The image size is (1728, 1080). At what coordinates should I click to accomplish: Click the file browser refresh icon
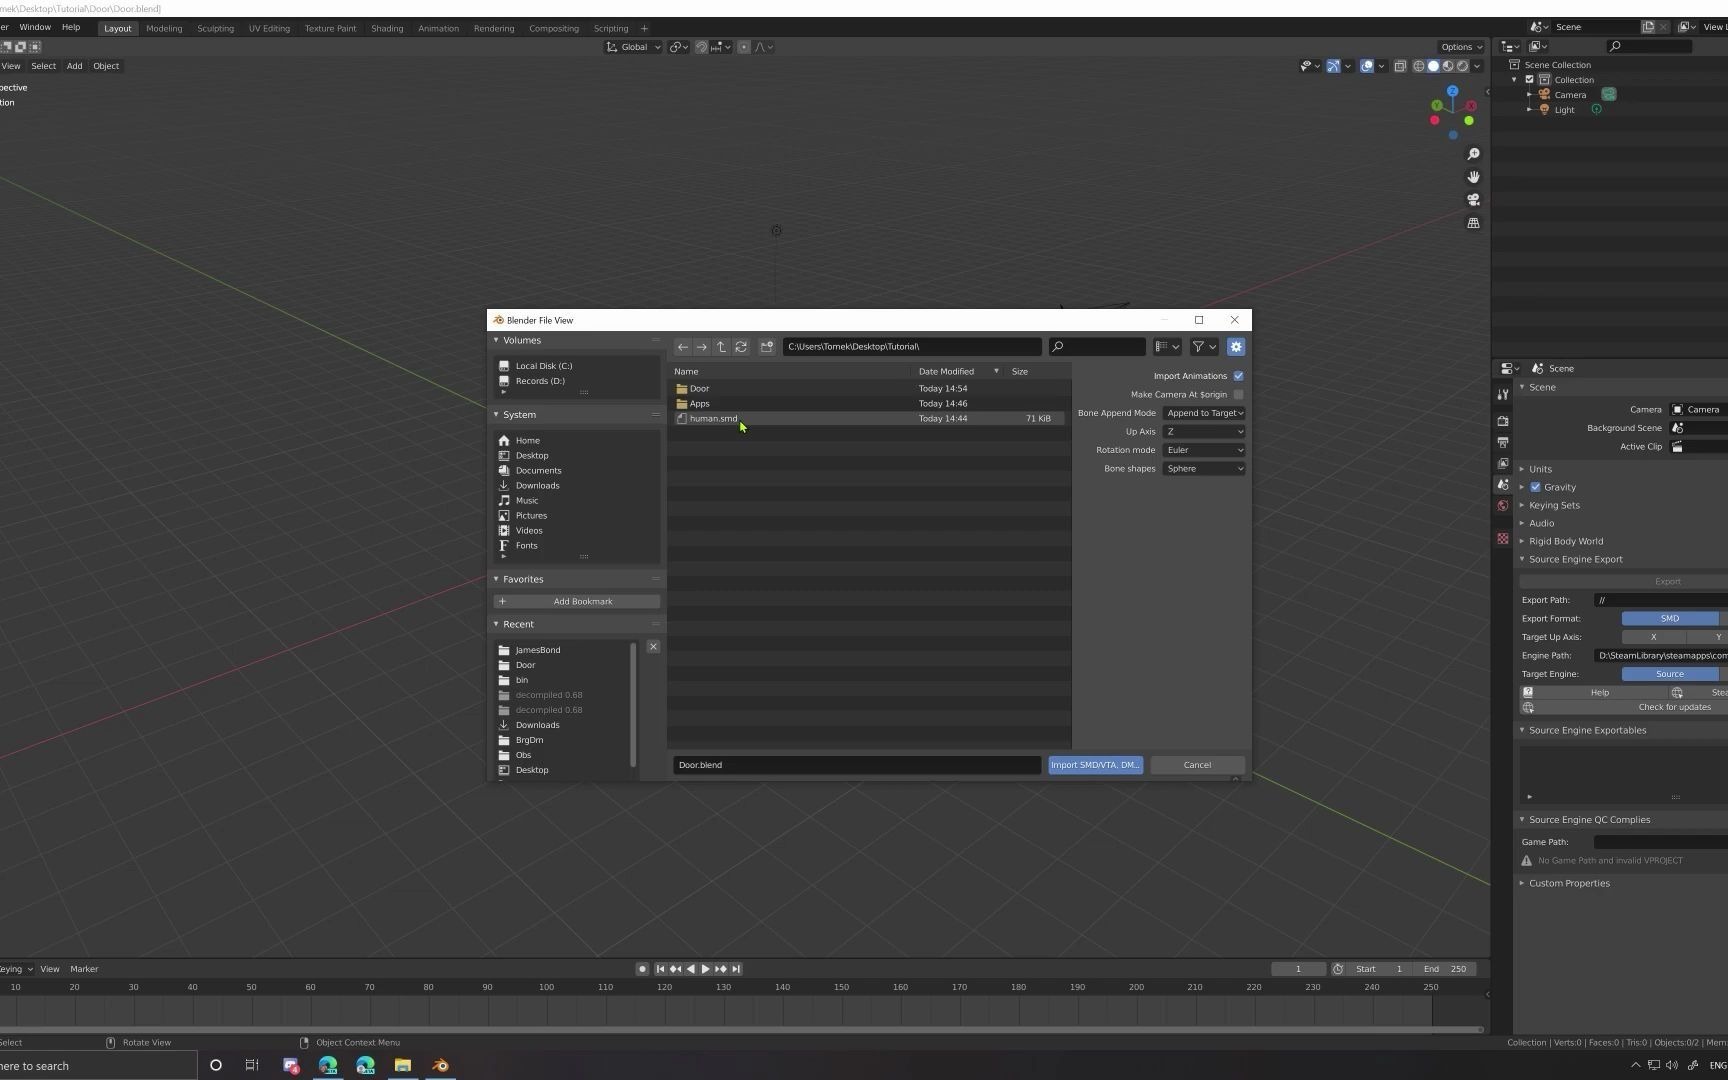pyautogui.click(x=741, y=347)
